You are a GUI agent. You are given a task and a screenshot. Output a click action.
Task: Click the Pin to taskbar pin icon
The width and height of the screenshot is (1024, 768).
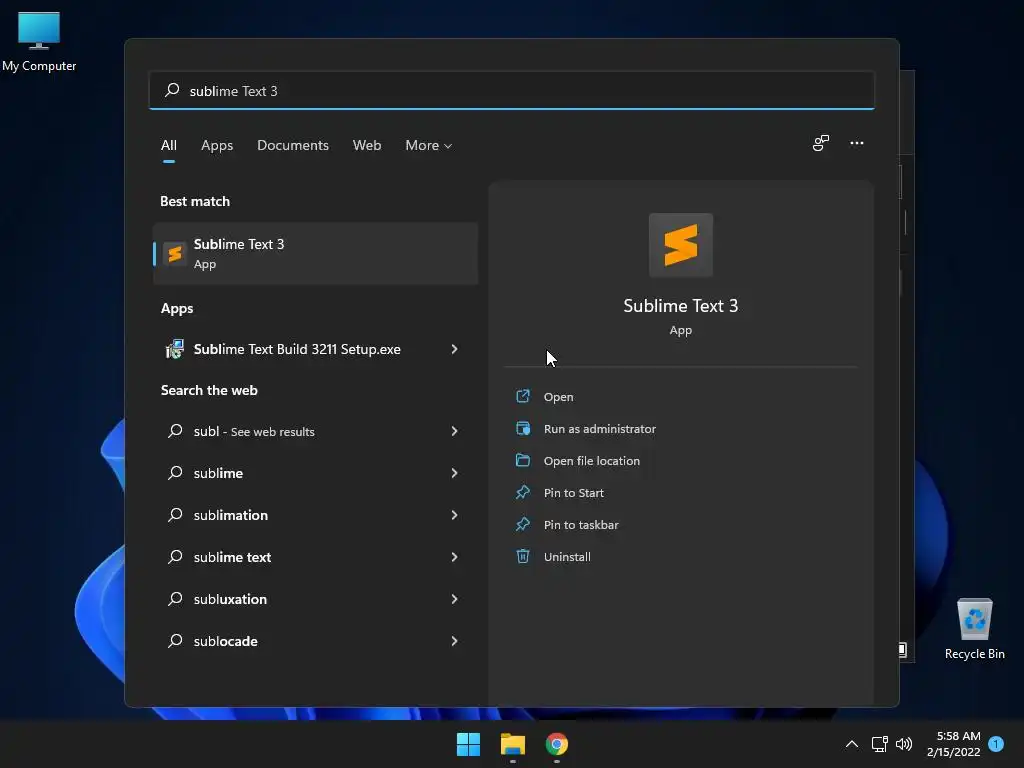(522, 524)
